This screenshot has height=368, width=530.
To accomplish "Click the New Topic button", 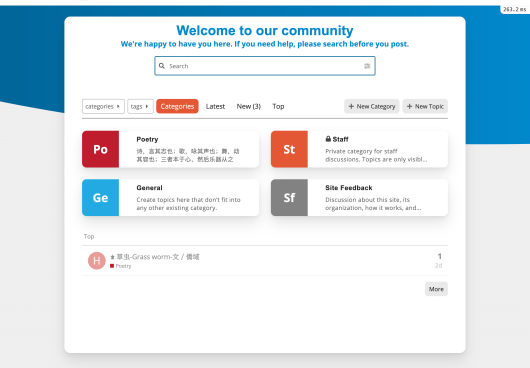I will (x=425, y=106).
